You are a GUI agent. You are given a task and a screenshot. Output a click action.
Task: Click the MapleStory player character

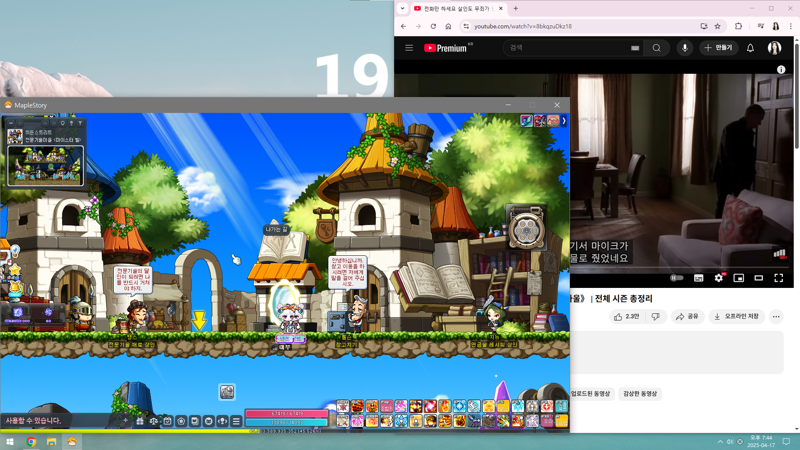289,318
